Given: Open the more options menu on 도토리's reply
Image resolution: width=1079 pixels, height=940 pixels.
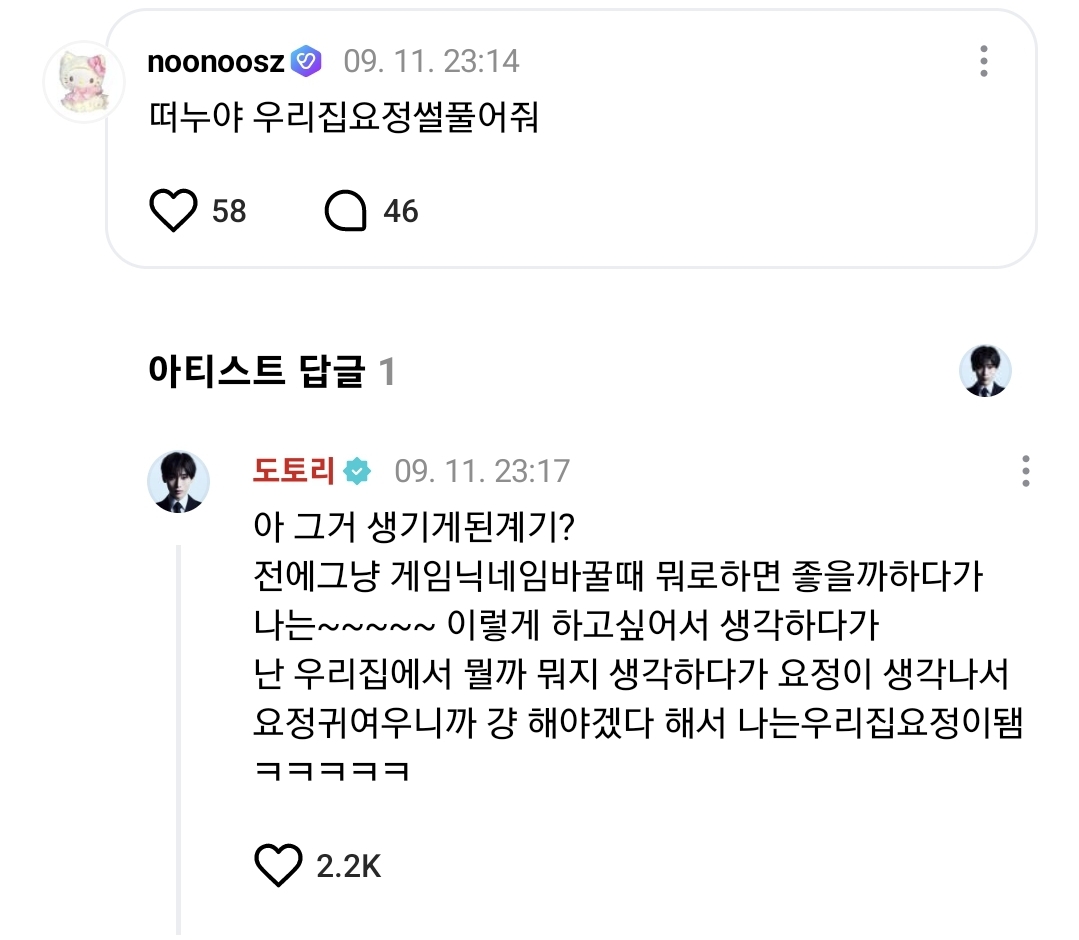Looking at the screenshot, I should point(1025,470).
